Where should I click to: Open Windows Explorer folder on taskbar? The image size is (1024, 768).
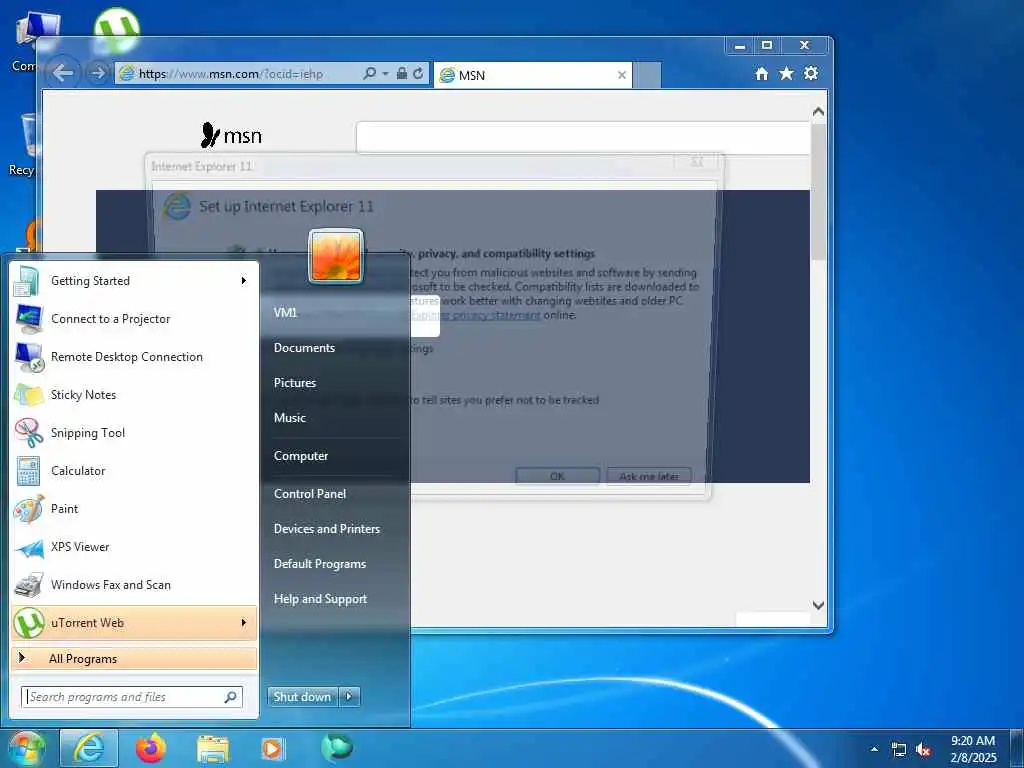213,750
